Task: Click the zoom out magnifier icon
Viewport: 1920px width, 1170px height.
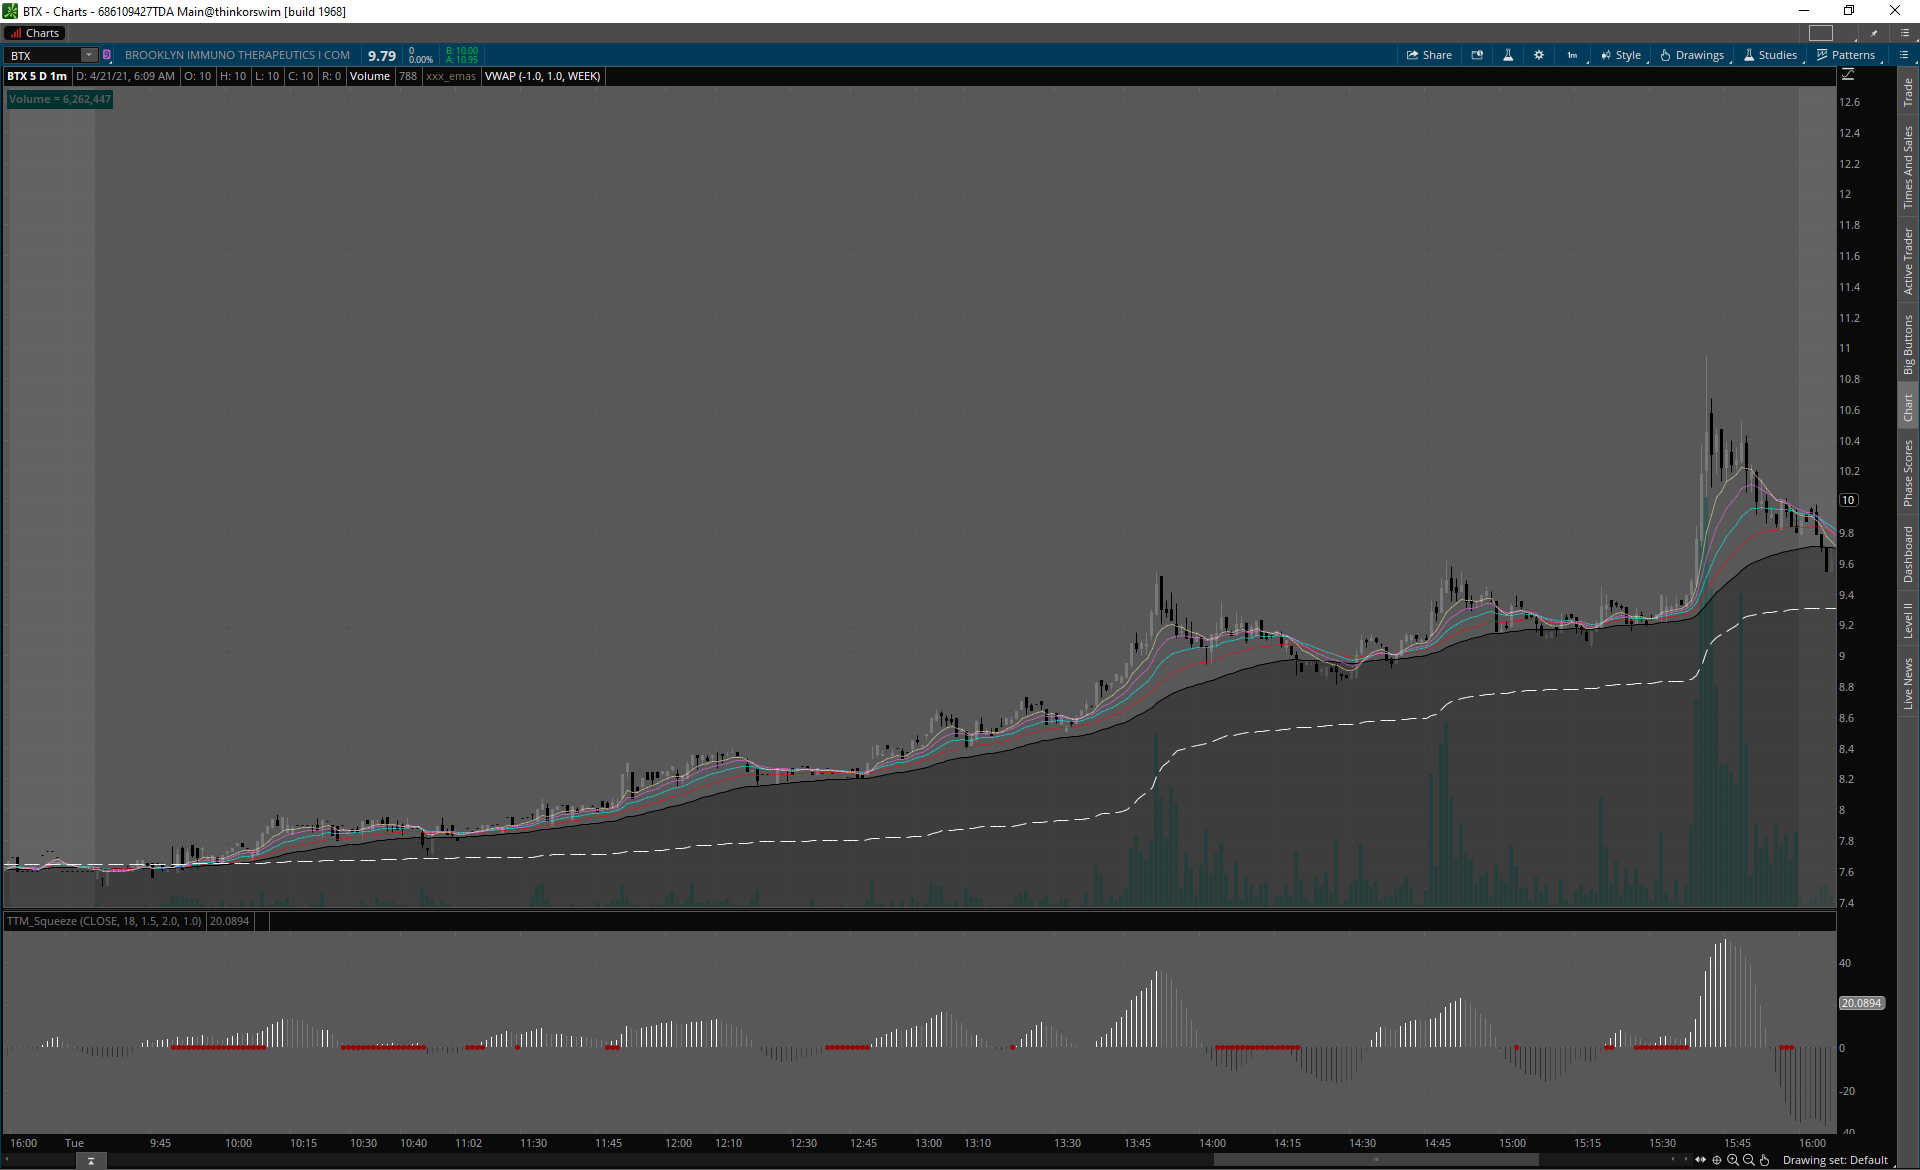Action: [1749, 1160]
